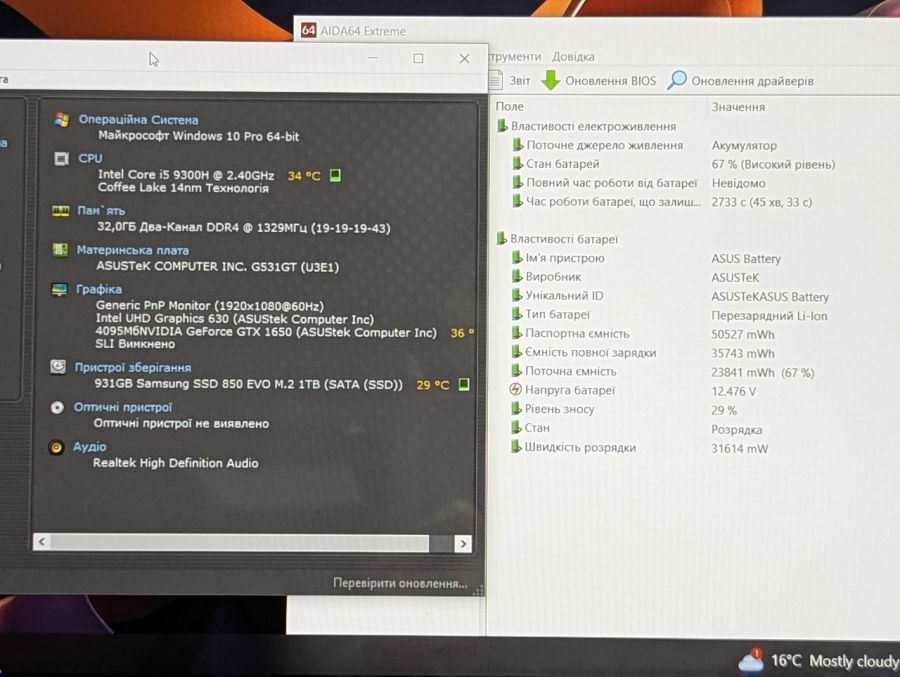The width and height of the screenshot is (900, 677).
Task: Click the battery icon beside Паспортна ємність
Action: (x=517, y=333)
